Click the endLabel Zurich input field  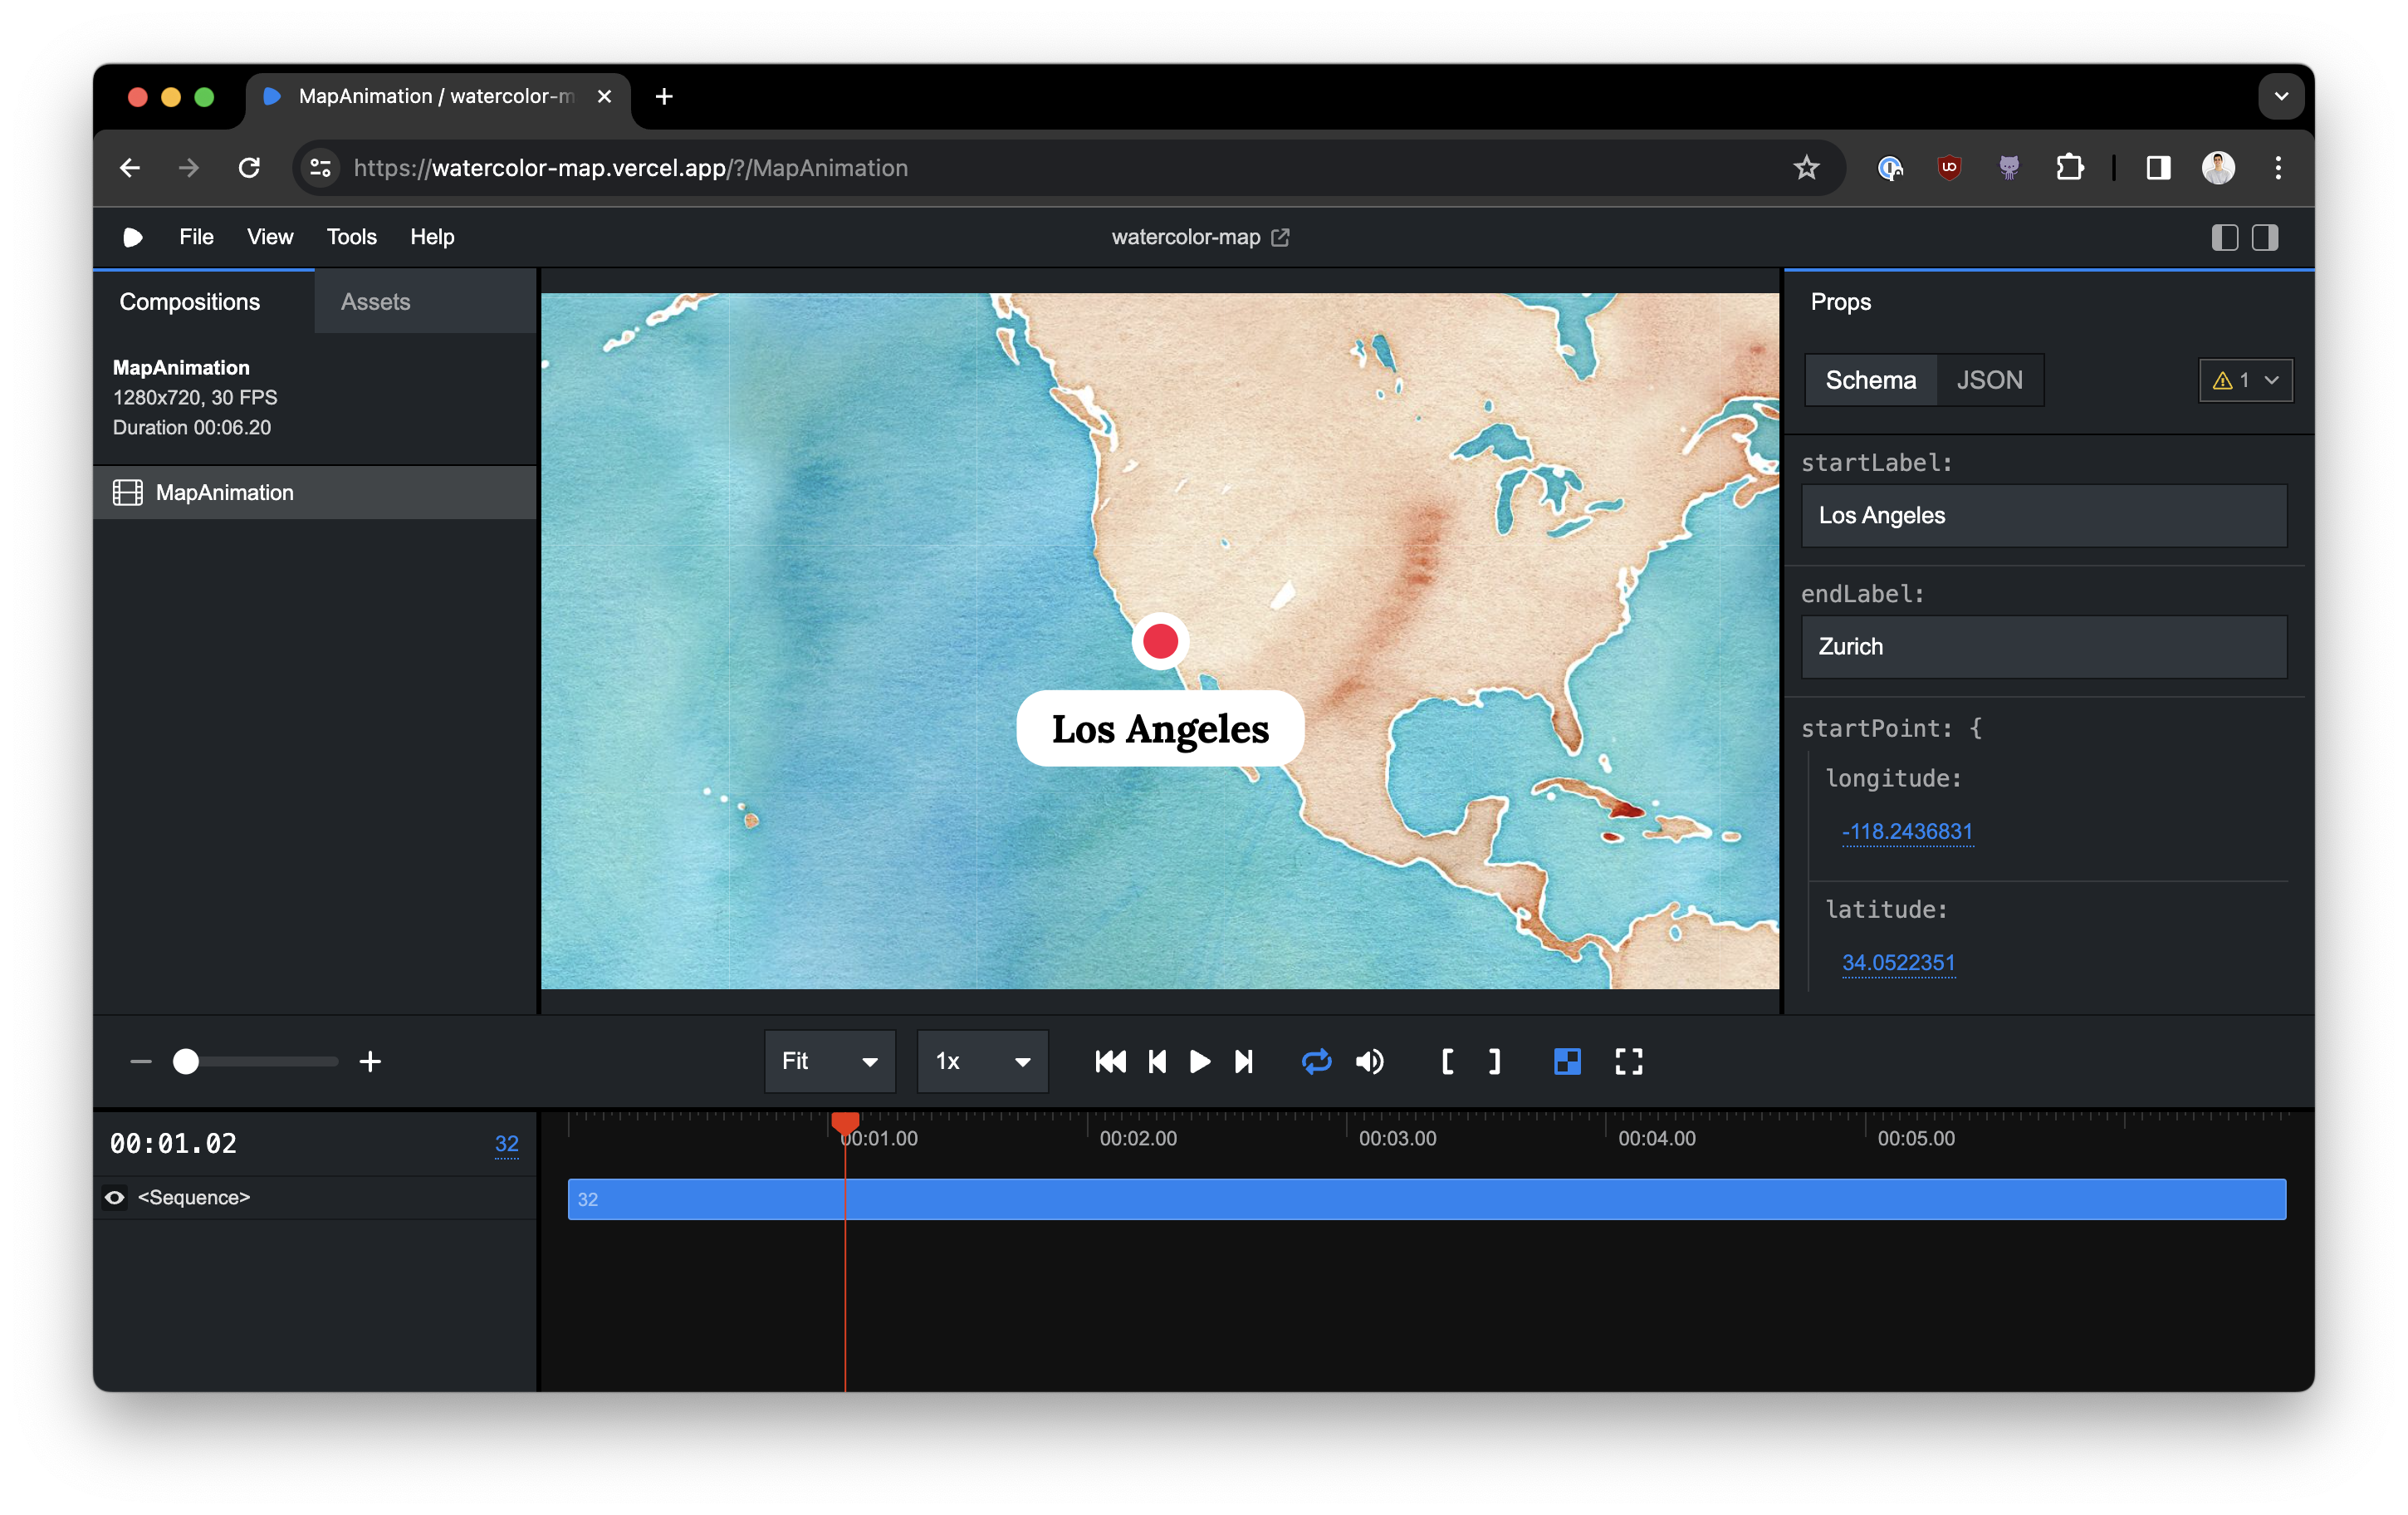(x=2043, y=647)
